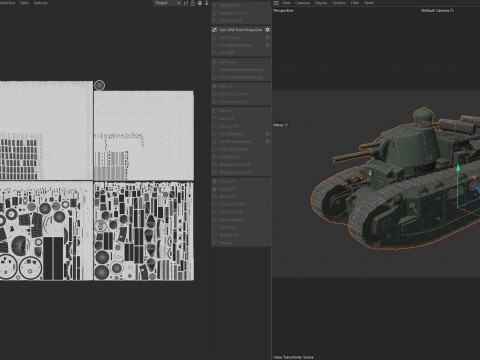The image size is (480, 360).
Task: Open the Paint menu
Action: (x=24, y=3)
